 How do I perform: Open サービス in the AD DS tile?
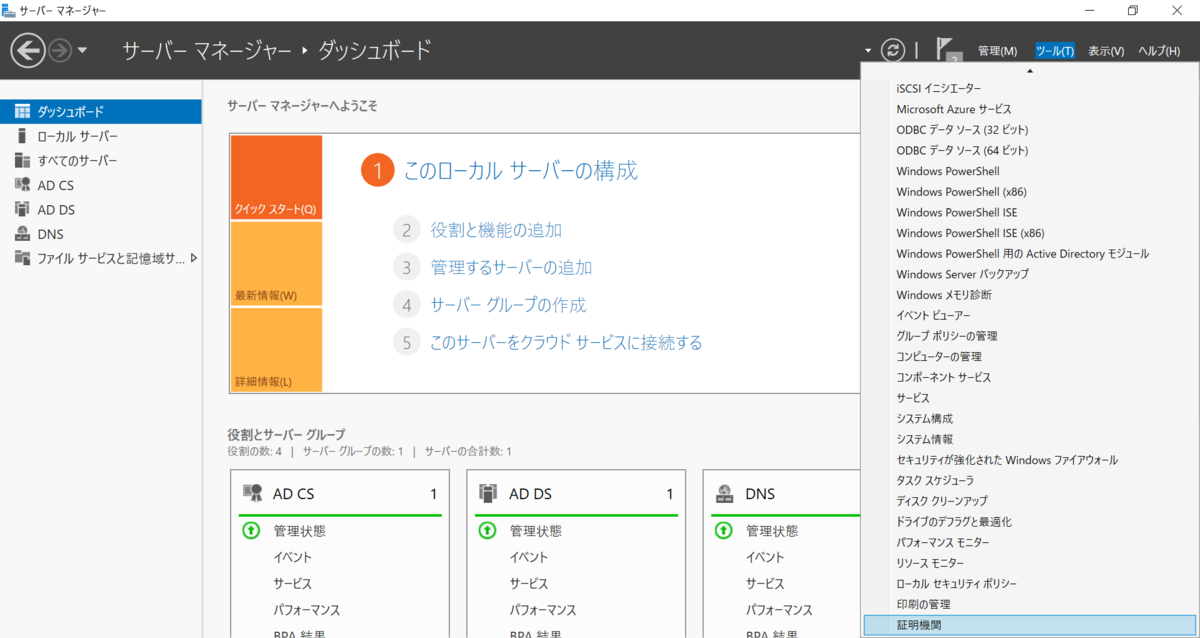[529, 583]
